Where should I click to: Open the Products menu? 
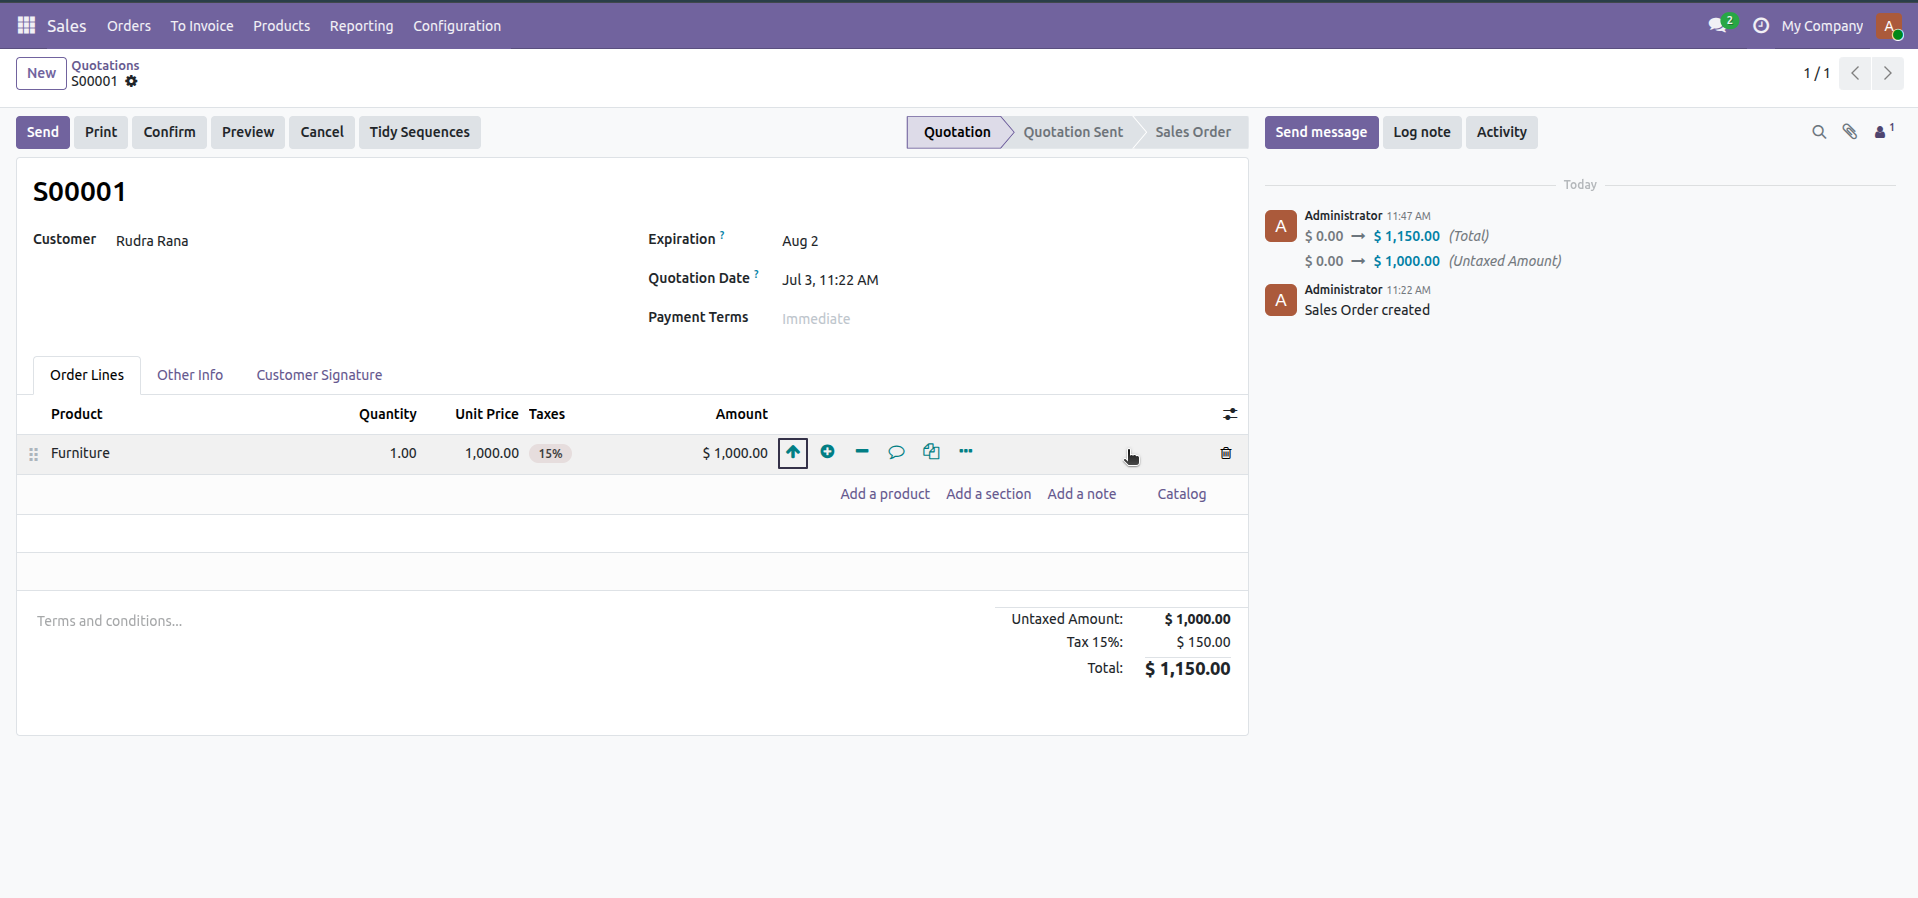point(281,26)
